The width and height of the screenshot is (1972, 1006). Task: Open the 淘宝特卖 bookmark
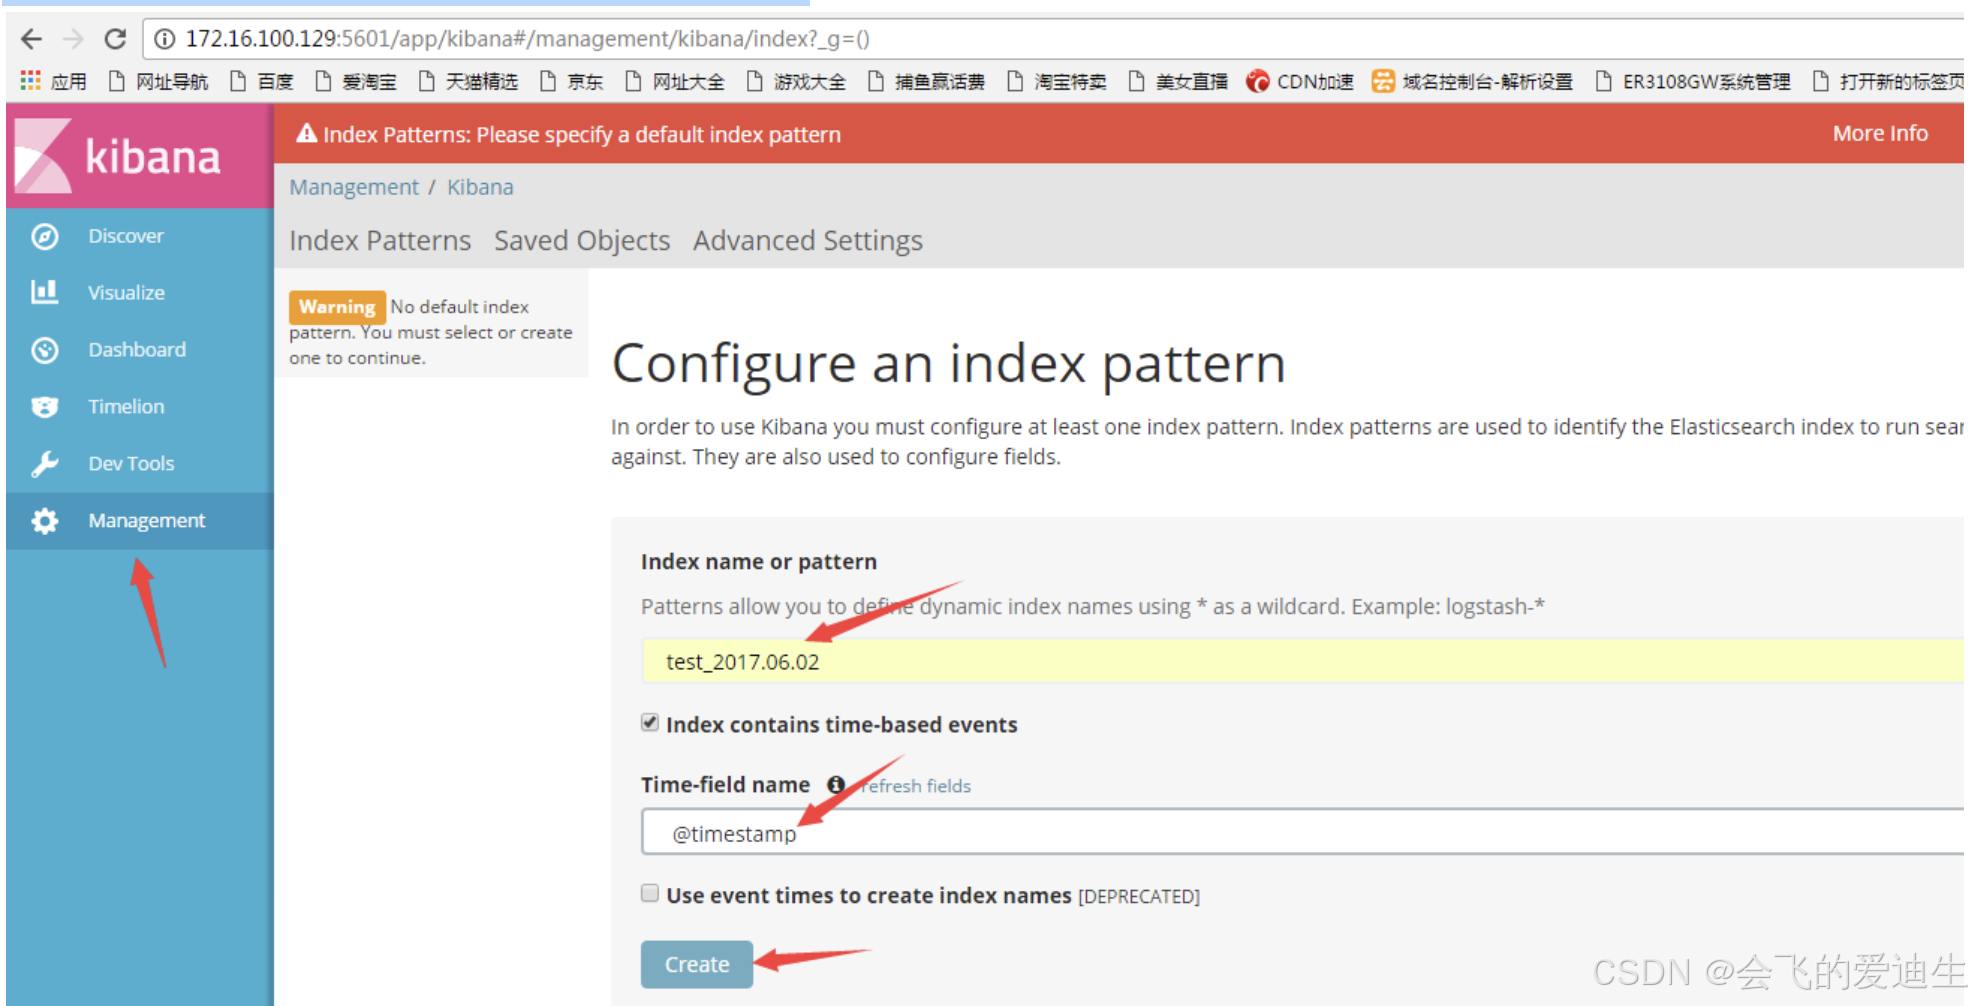coord(1058,81)
